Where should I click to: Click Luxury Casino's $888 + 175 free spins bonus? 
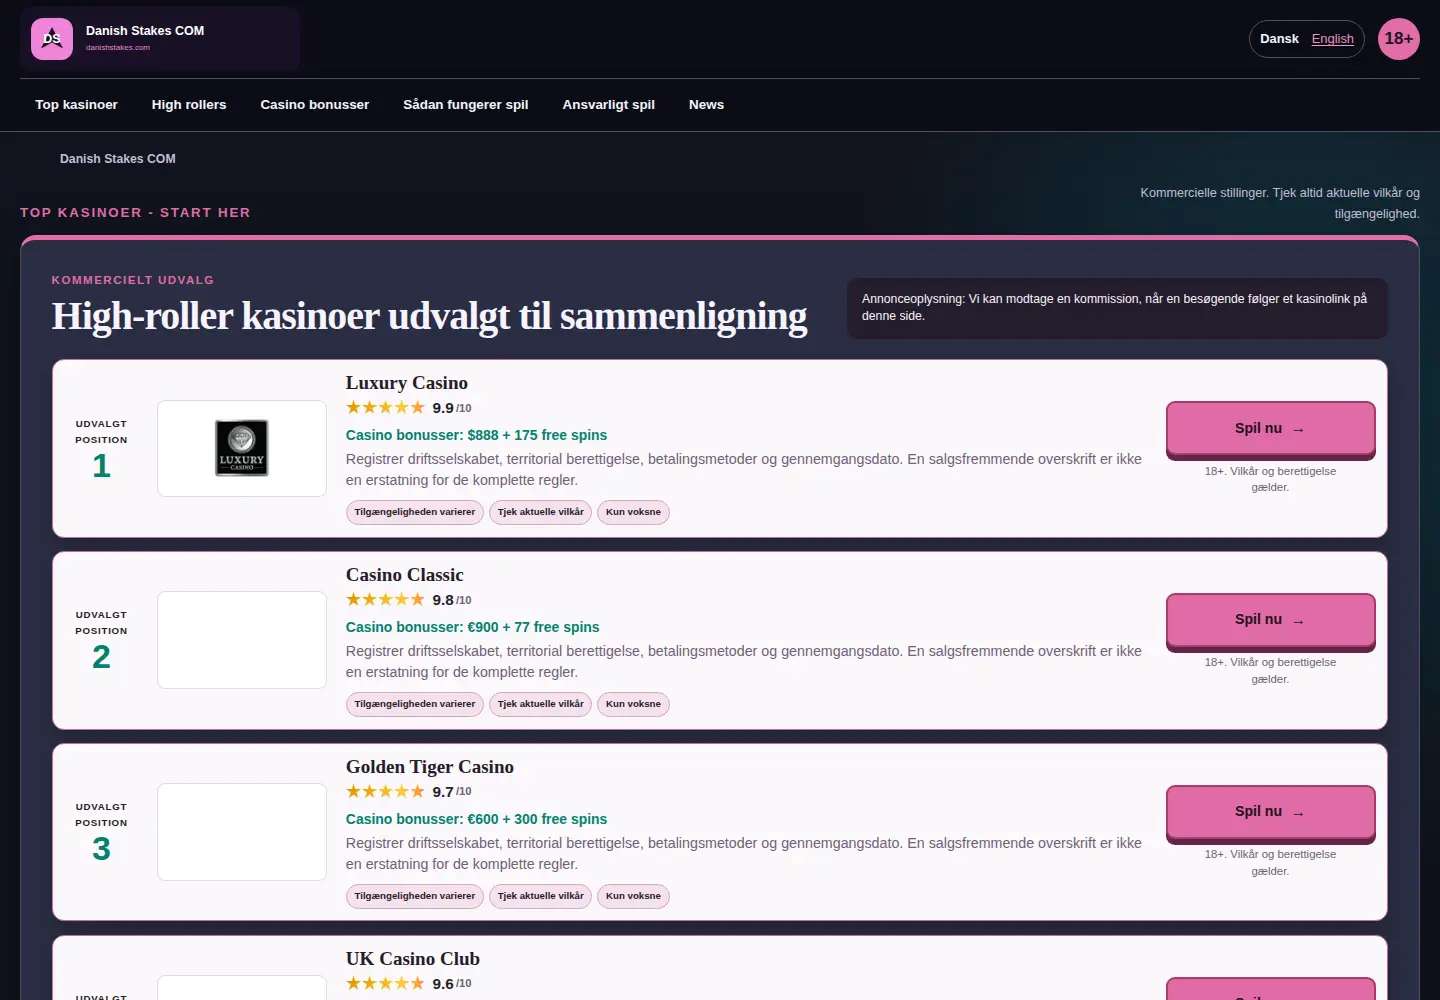click(x=477, y=435)
